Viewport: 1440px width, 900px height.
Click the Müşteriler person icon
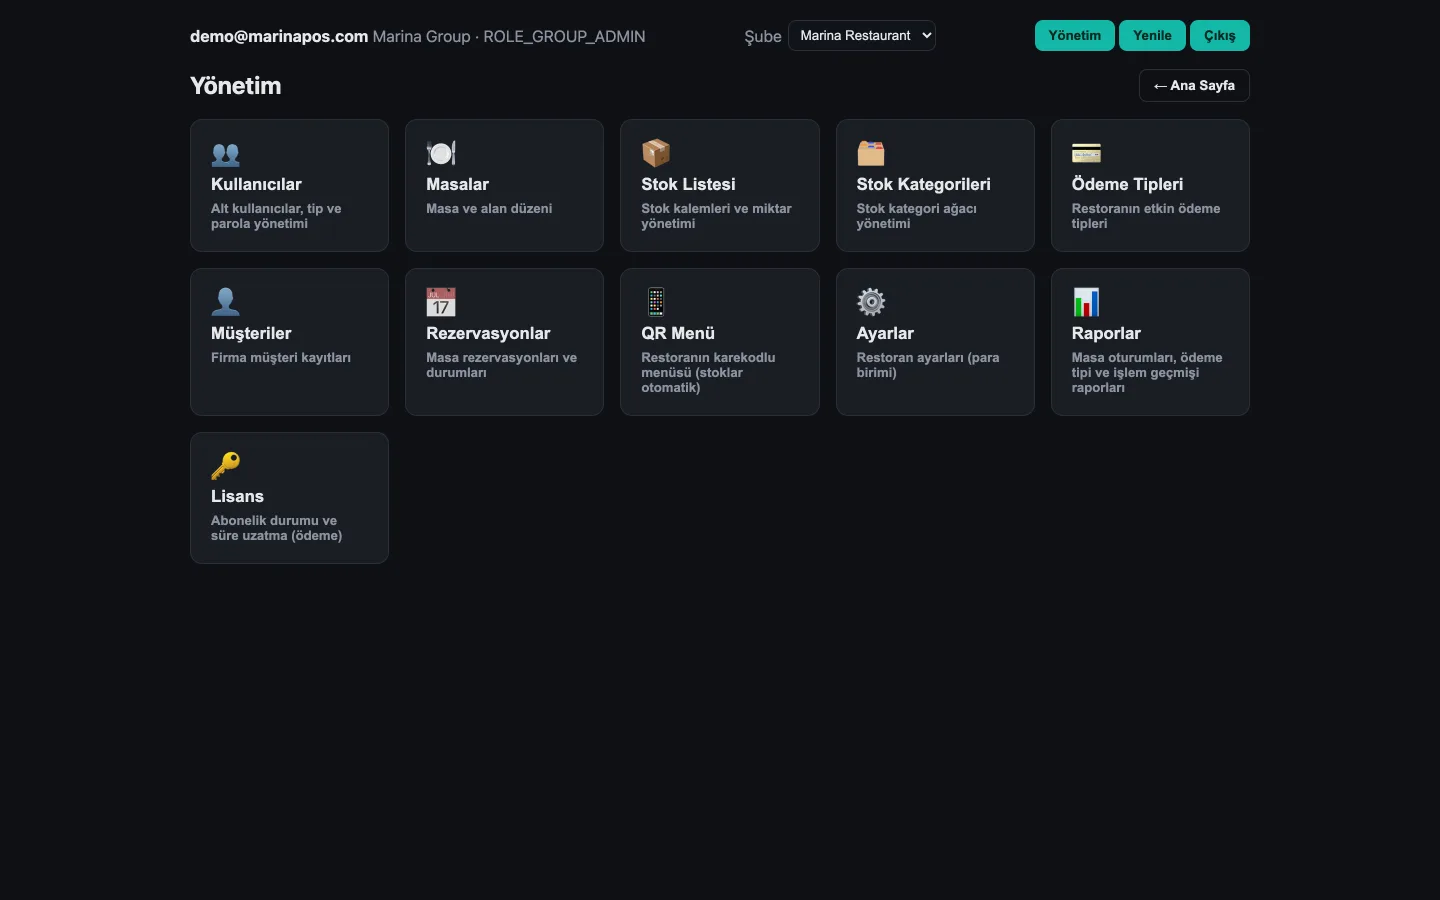point(226,302)
